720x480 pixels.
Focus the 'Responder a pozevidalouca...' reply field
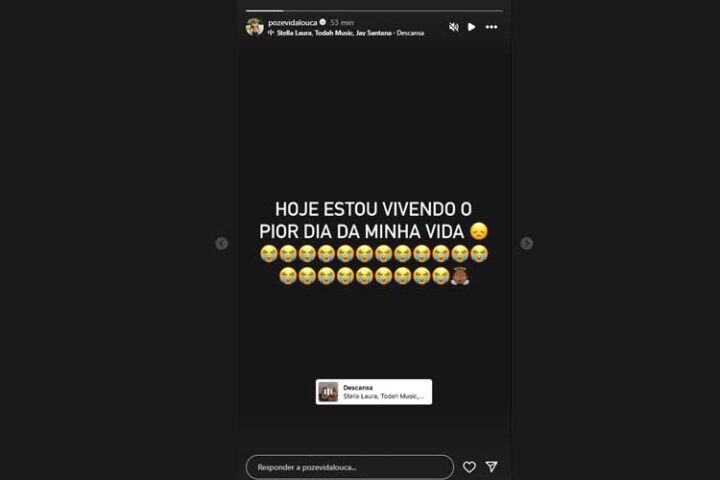pyautogui.click(x=350, y=467)
